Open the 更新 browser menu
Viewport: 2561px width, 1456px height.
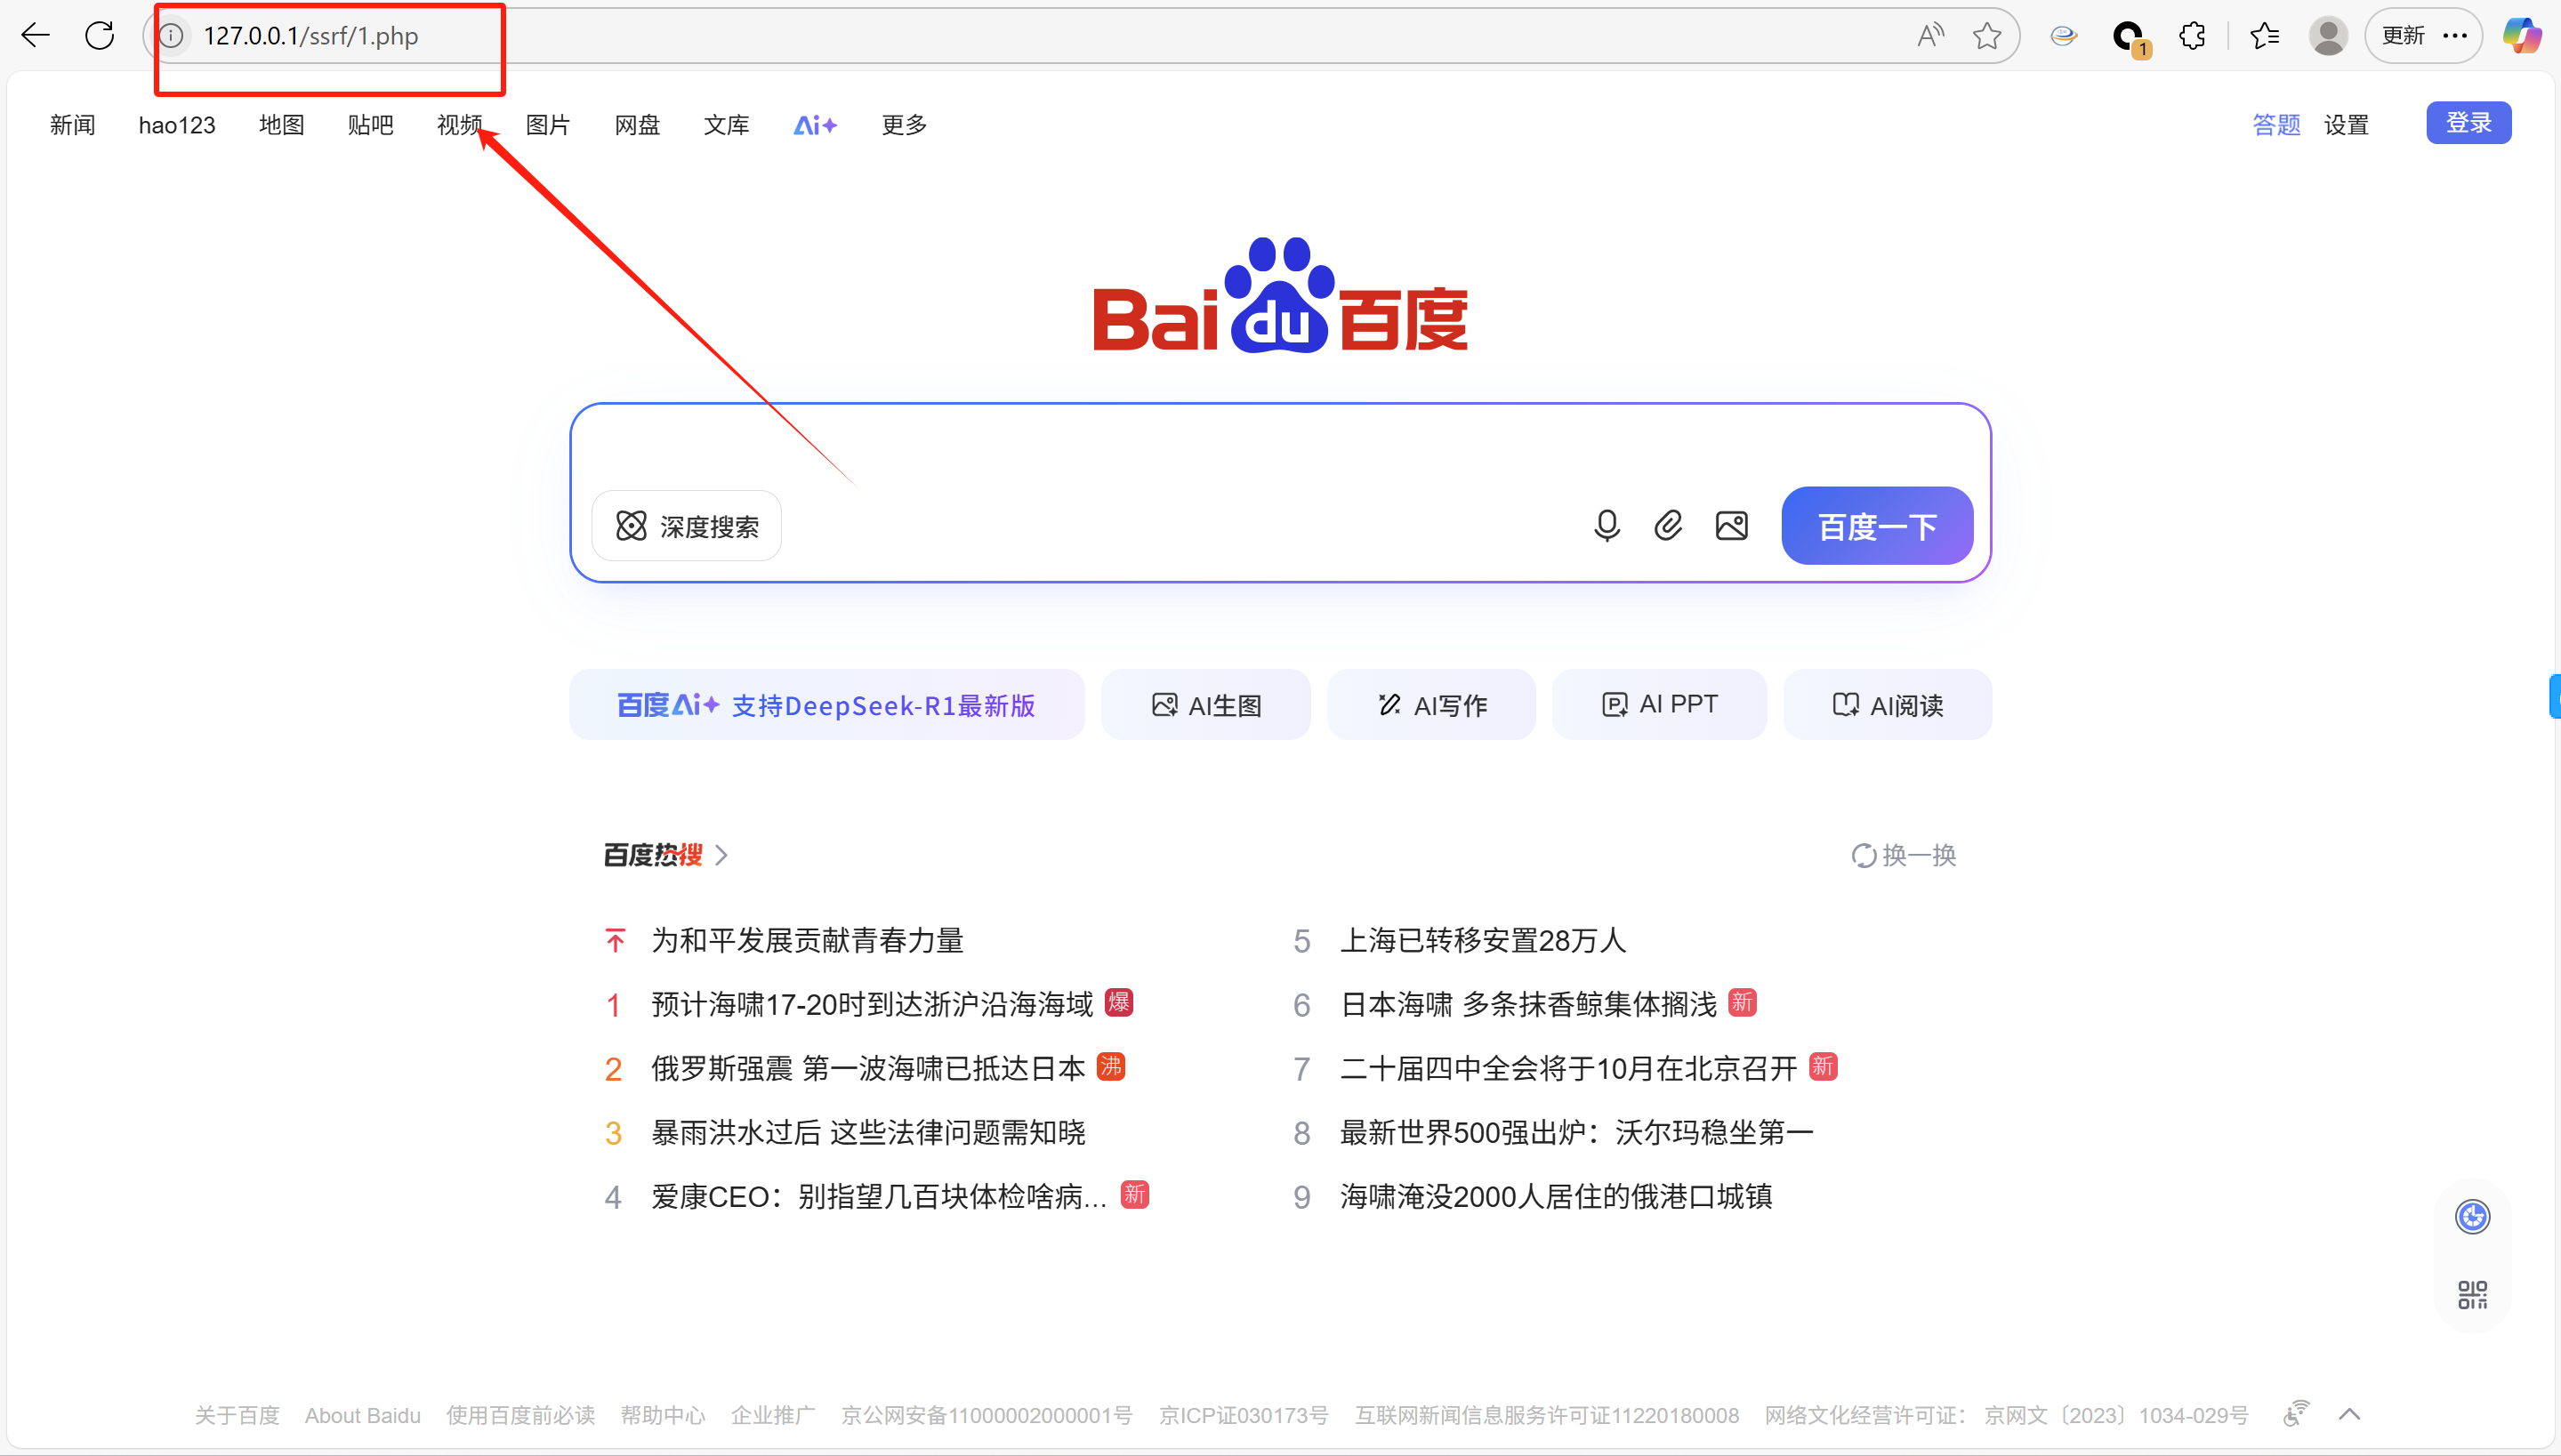click(2424, 36)
